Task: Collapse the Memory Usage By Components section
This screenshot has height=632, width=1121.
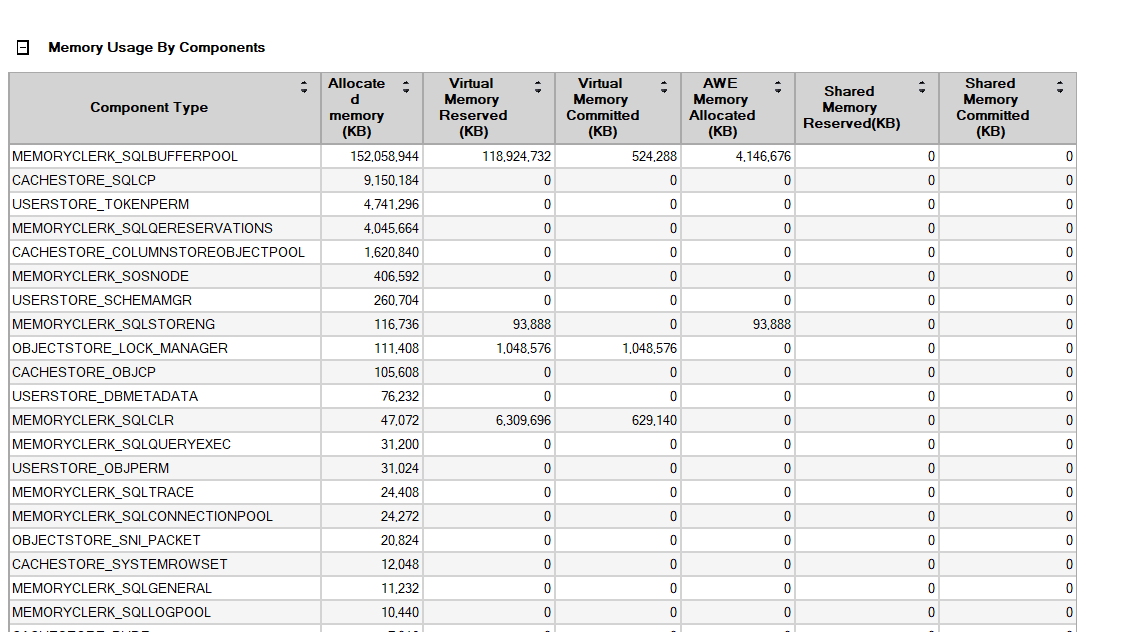Action: pos(23,48)
